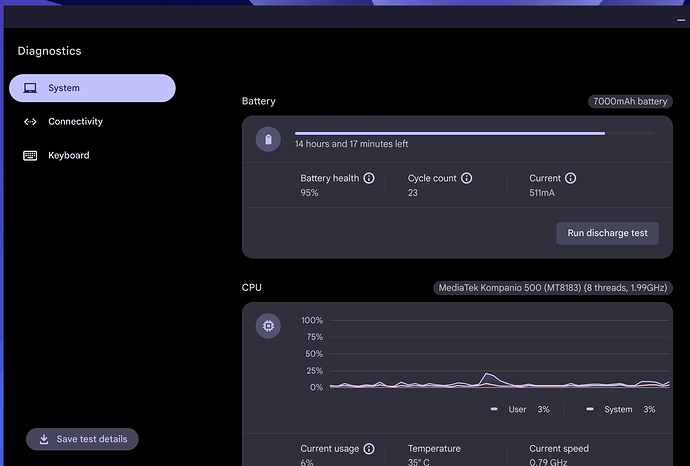Click the battery charge progress bar
Image resolution: width=690 pixels, height=466 pixels.
pos(474,133)
